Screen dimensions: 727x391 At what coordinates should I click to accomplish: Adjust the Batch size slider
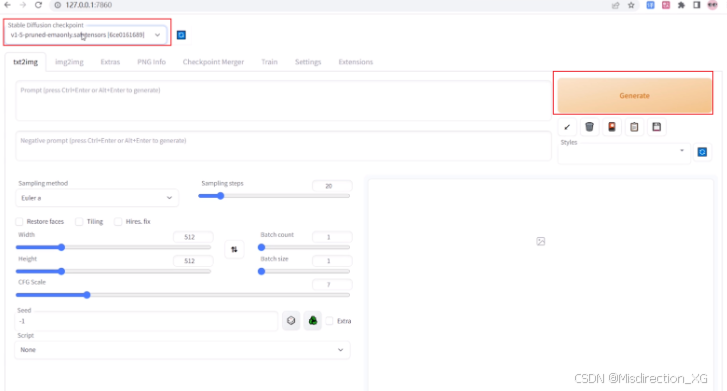point(304,271)
